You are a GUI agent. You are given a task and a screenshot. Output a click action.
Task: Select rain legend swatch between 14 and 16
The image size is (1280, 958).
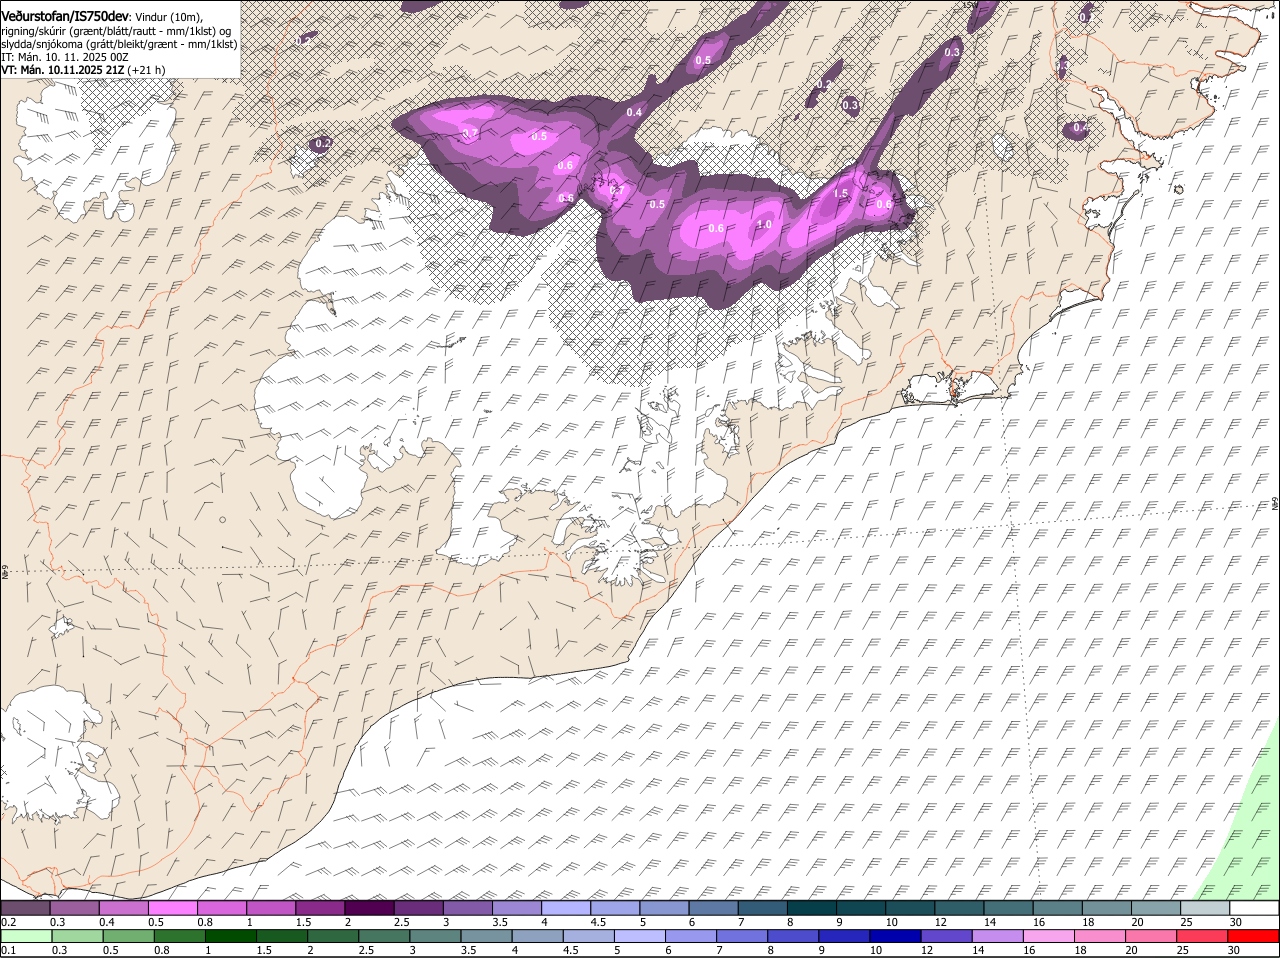tap(998, 936)
